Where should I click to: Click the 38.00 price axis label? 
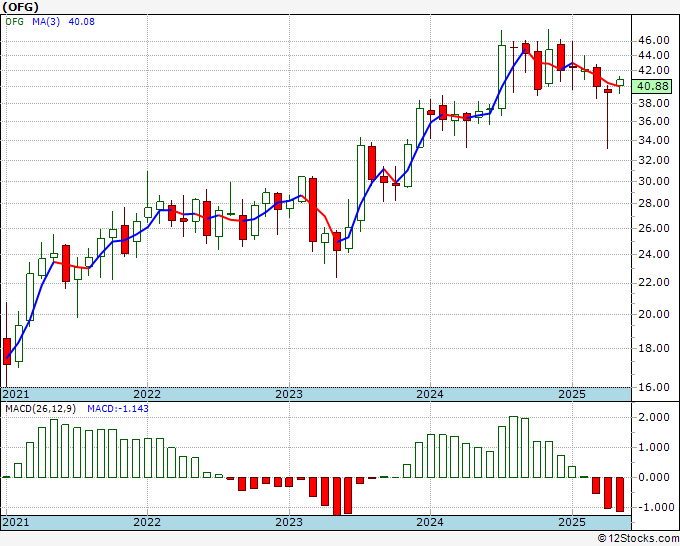[x=653, y=103]
